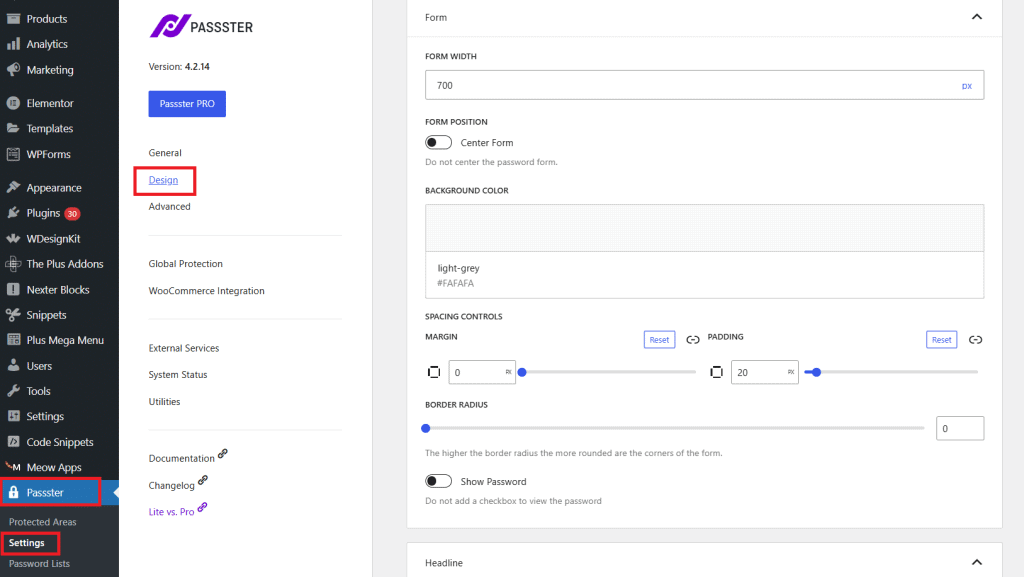Image resolution: width=1024 pixels, height=577 pixels.
Task: Open the System Status page
Action: click(178, 375)
